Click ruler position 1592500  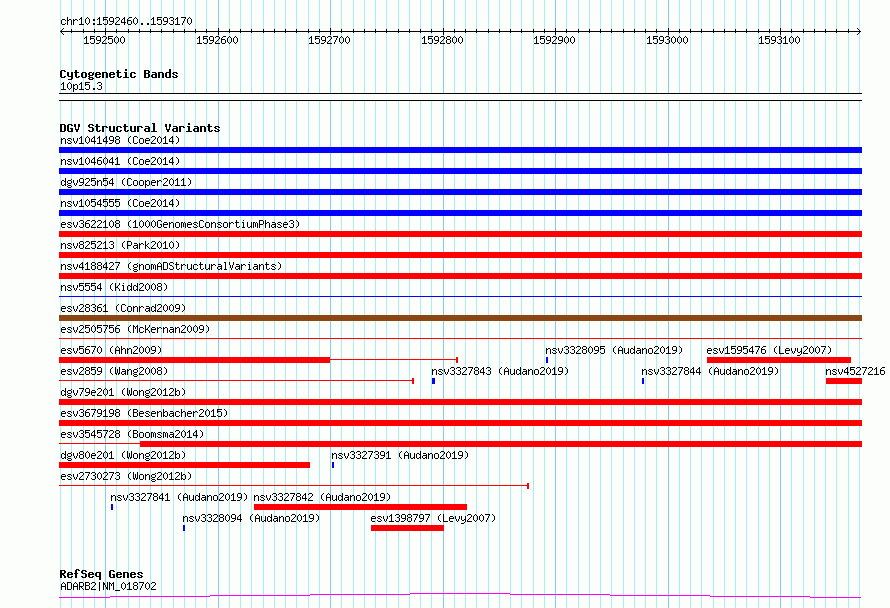pos(104,40)
